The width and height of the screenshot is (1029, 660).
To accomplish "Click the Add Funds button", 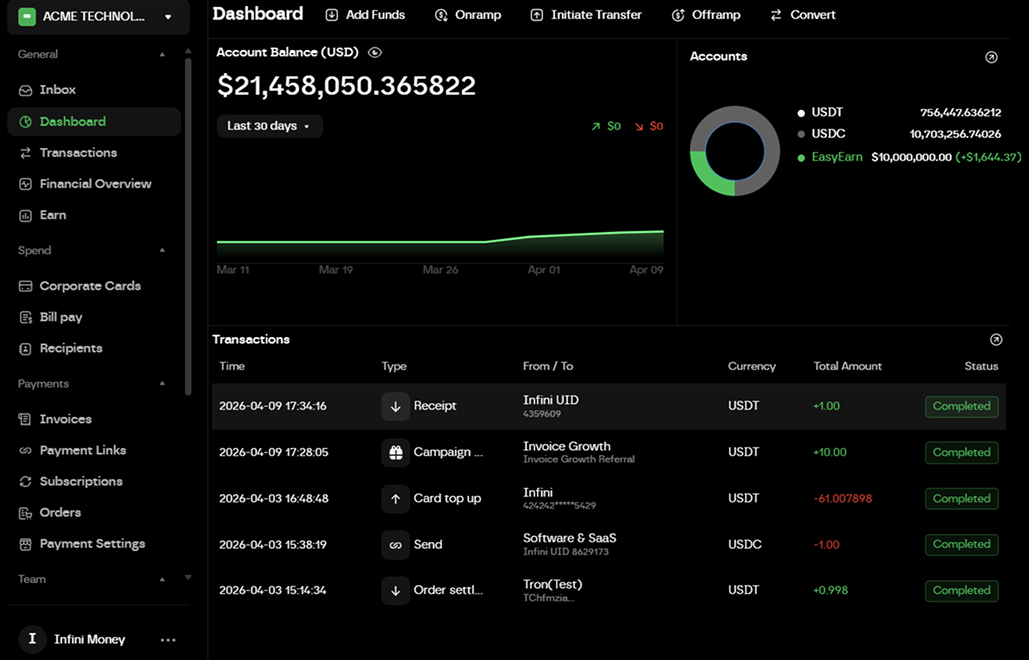I will [365, 15].
